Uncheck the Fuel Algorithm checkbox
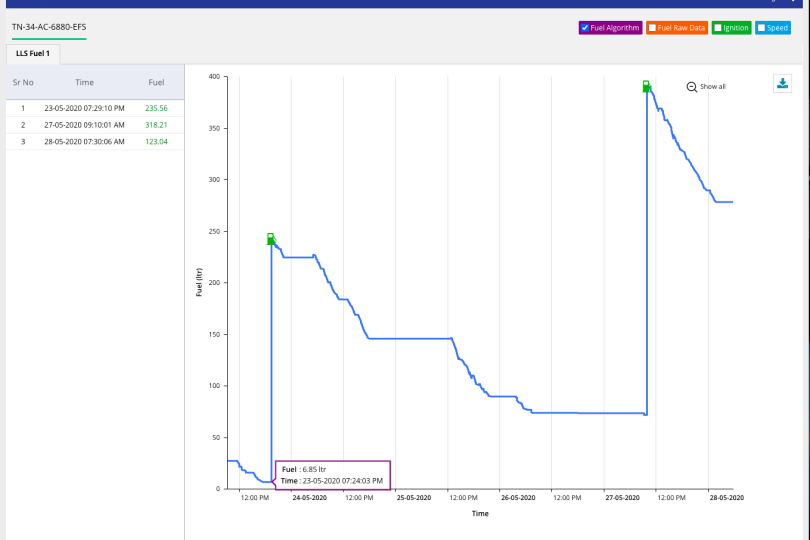 point(585,28)
